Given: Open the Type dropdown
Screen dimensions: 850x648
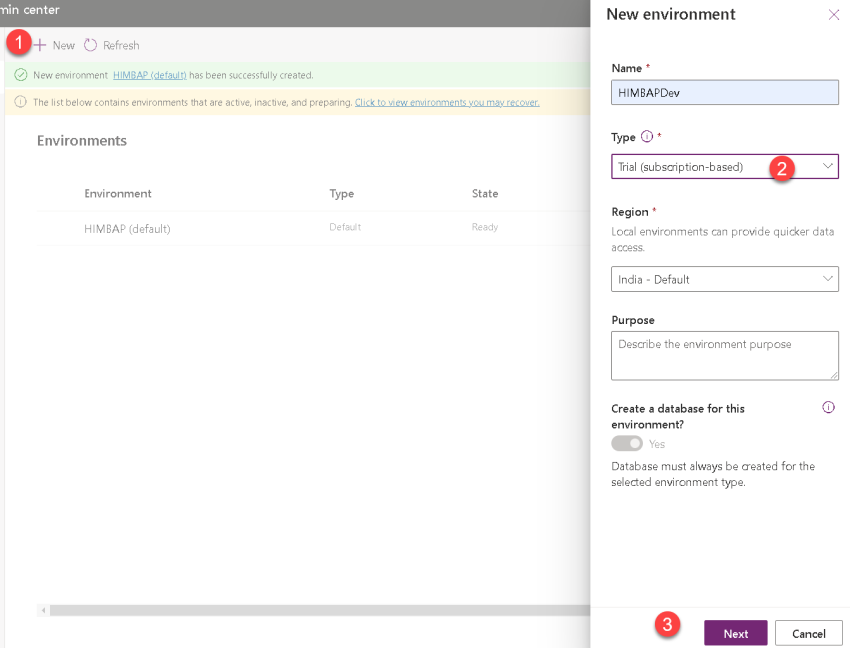Looking at the screenshot, I should click(724, 166).
